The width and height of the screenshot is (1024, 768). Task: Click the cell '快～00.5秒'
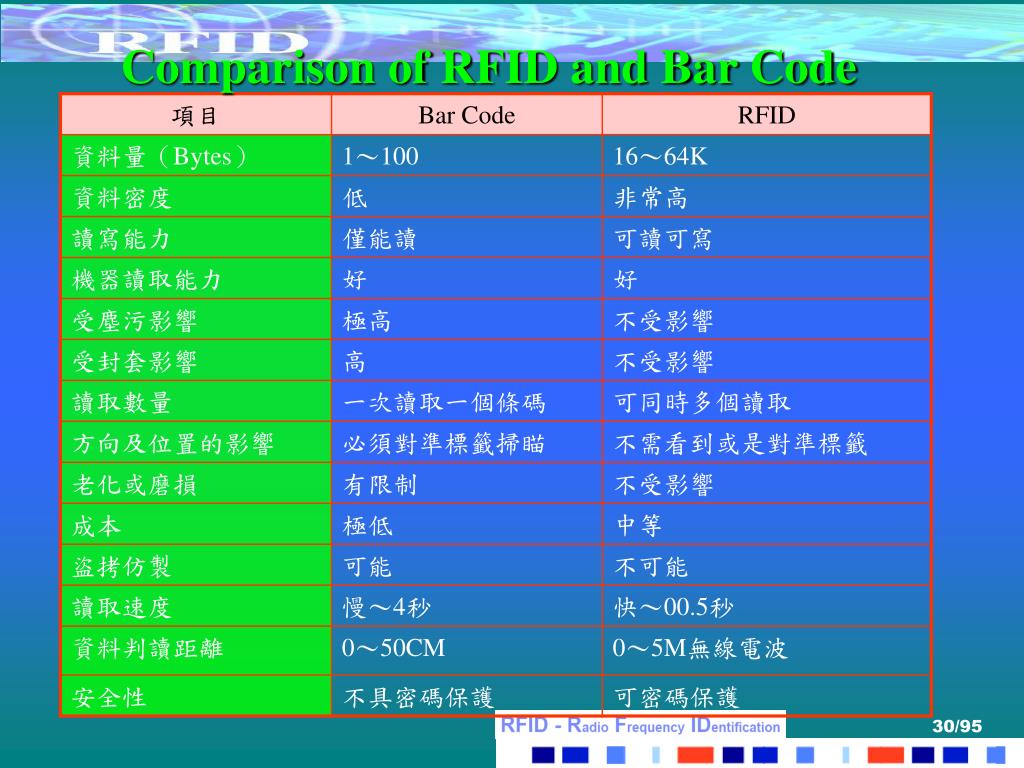coord(766,608)
